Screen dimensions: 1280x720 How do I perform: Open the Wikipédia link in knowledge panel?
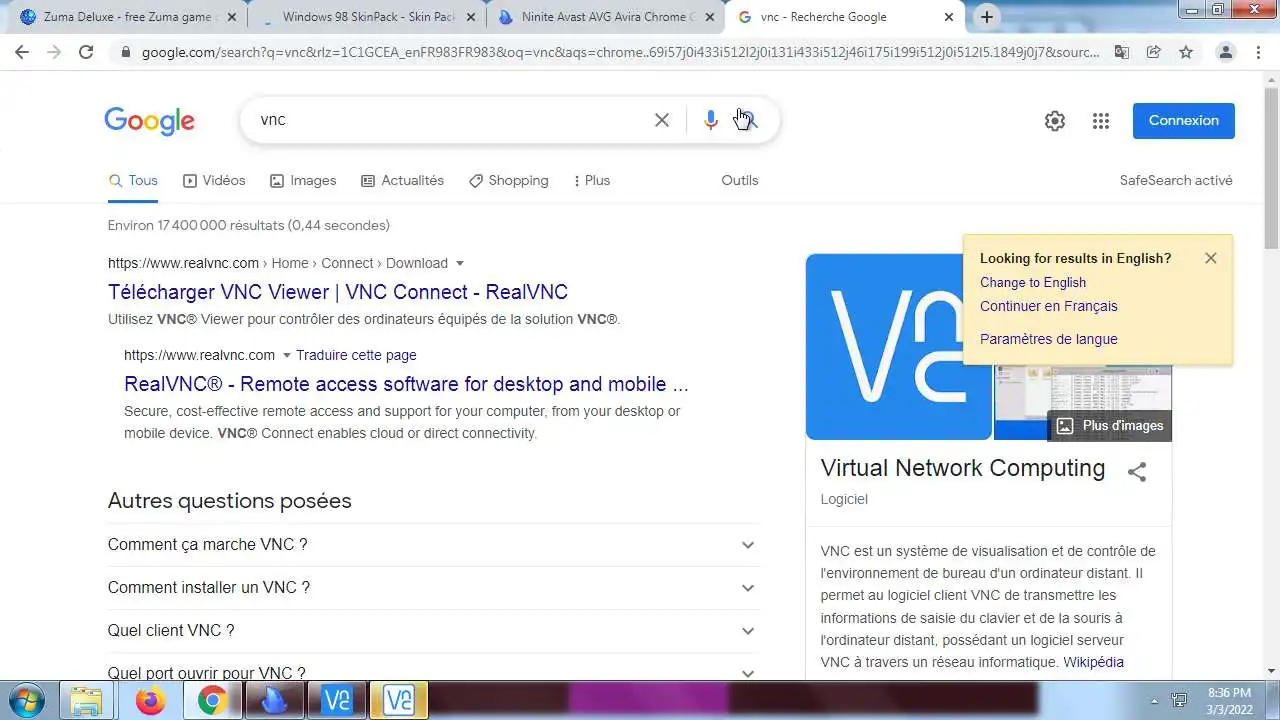pyautogui.click(x=1093, y=662)
